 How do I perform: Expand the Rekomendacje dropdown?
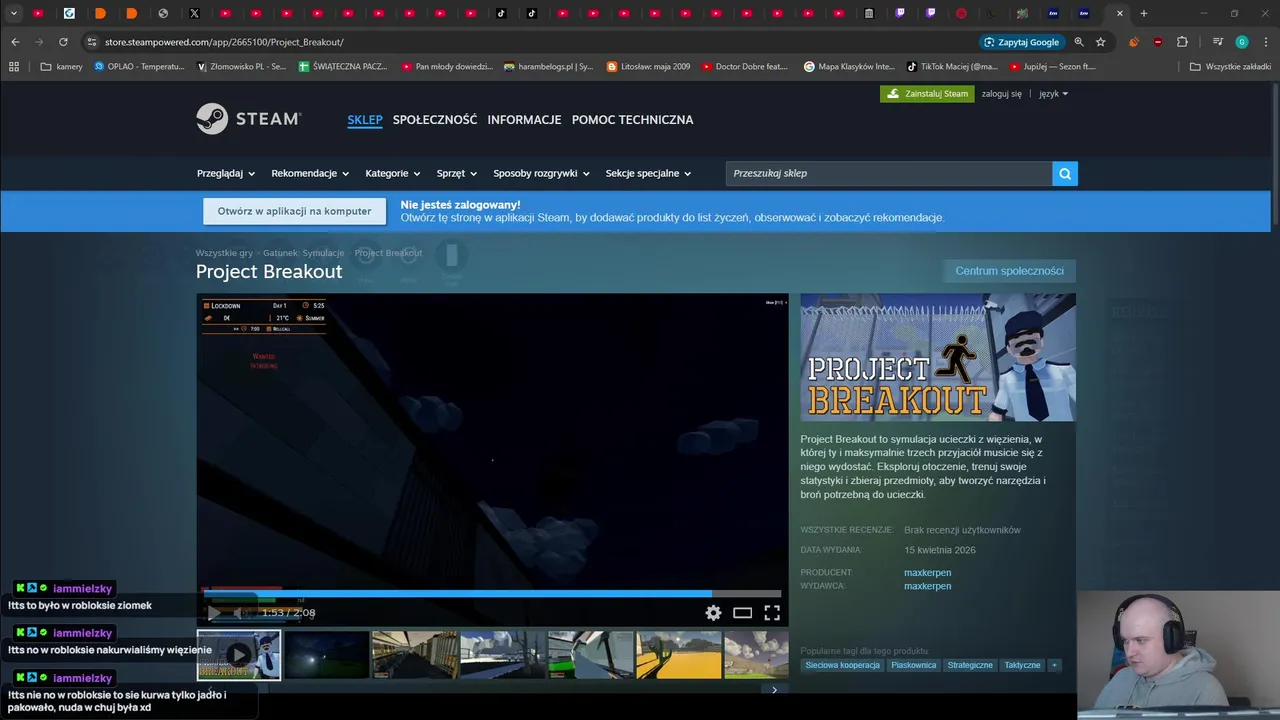point(310,173)
